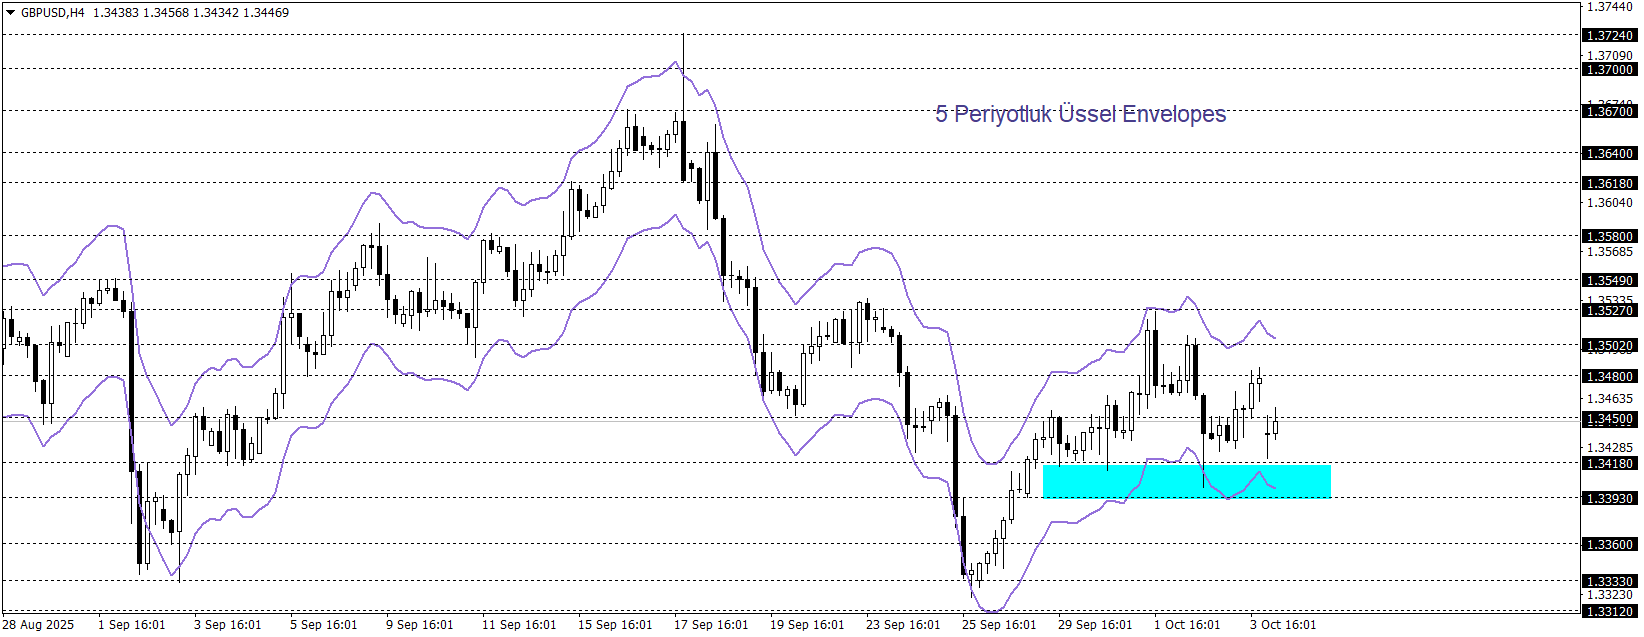Select the 1.35490 price level label

click(1610, 281)
